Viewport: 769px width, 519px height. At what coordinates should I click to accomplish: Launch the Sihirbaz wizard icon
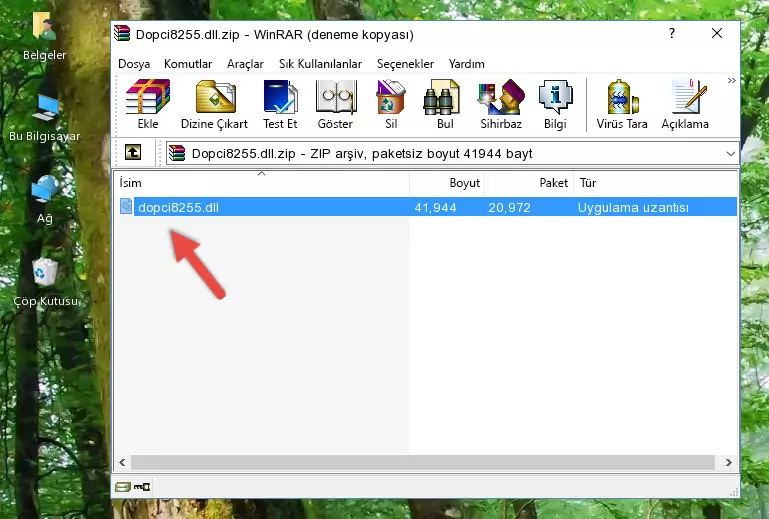coord(501,104)
